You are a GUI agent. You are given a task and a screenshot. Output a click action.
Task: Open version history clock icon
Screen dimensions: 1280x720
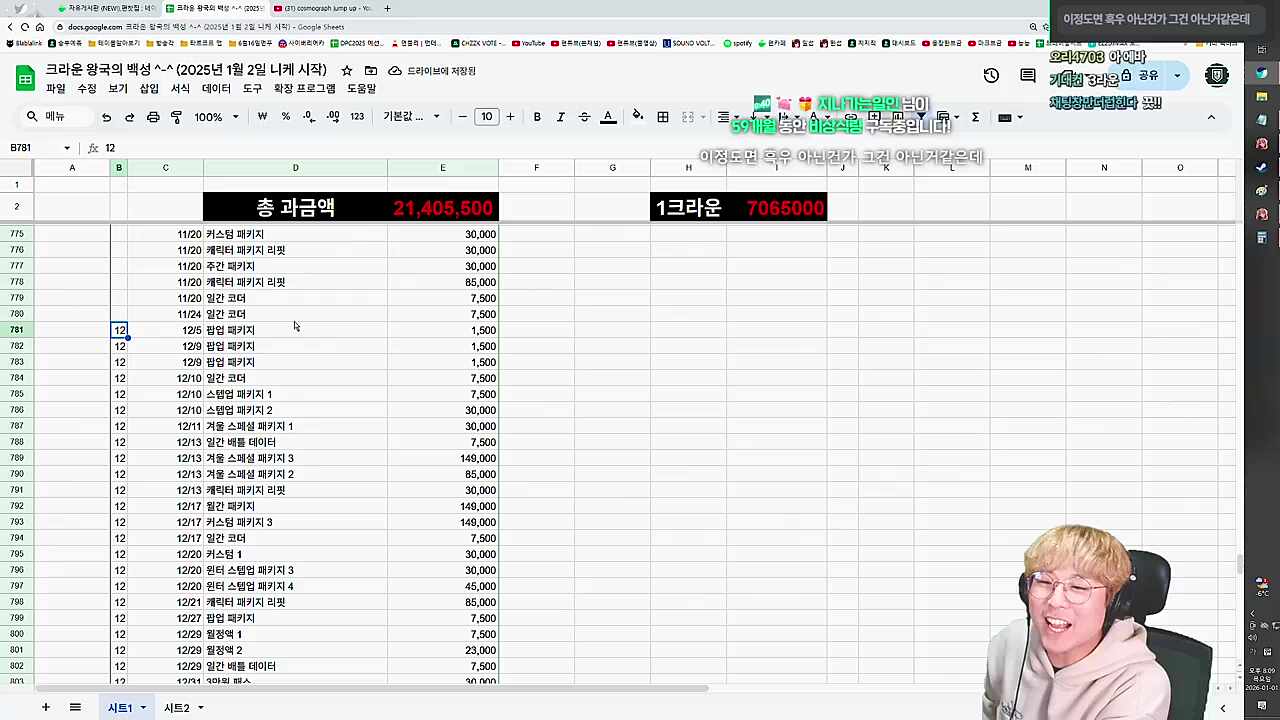[991, 76]
